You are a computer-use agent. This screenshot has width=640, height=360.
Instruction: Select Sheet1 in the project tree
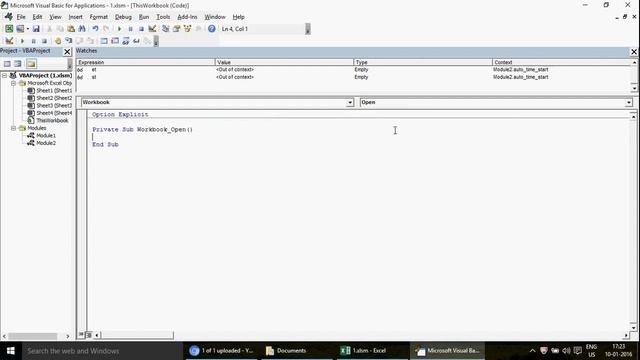(x=49, y=91)
